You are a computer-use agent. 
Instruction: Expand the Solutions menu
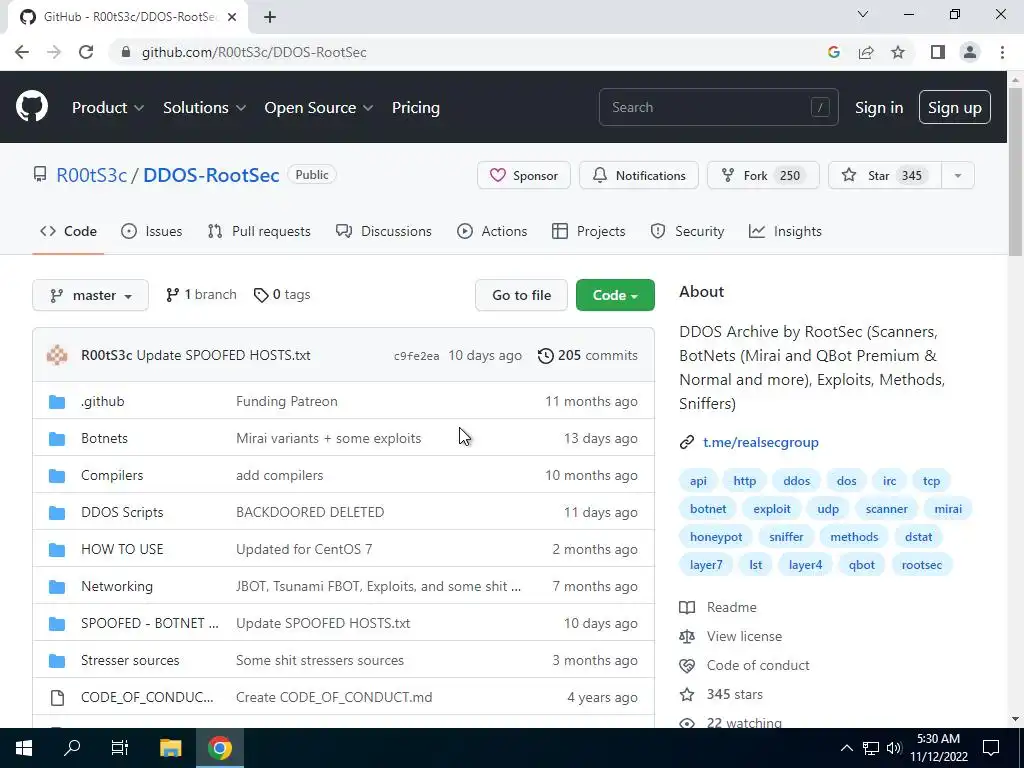point(204,108)
